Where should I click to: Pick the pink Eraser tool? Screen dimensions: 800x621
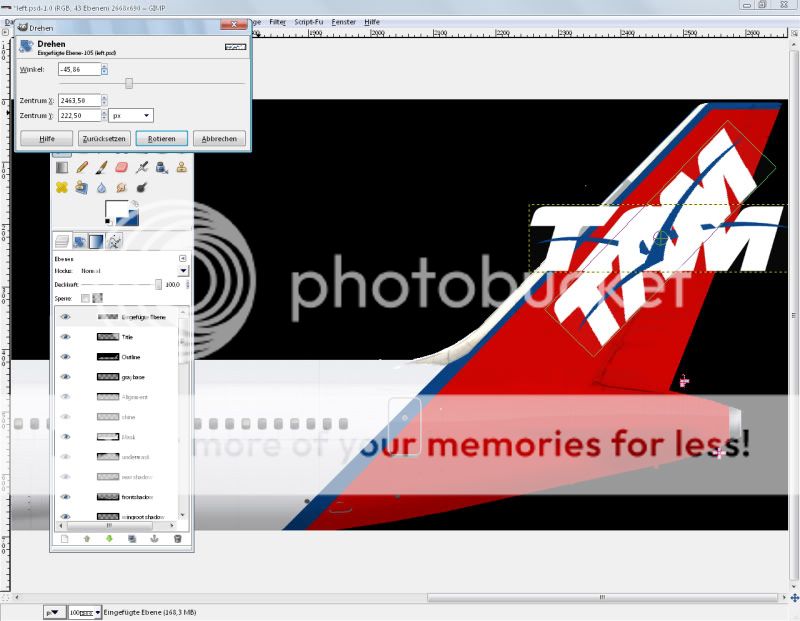click(122, 168)
